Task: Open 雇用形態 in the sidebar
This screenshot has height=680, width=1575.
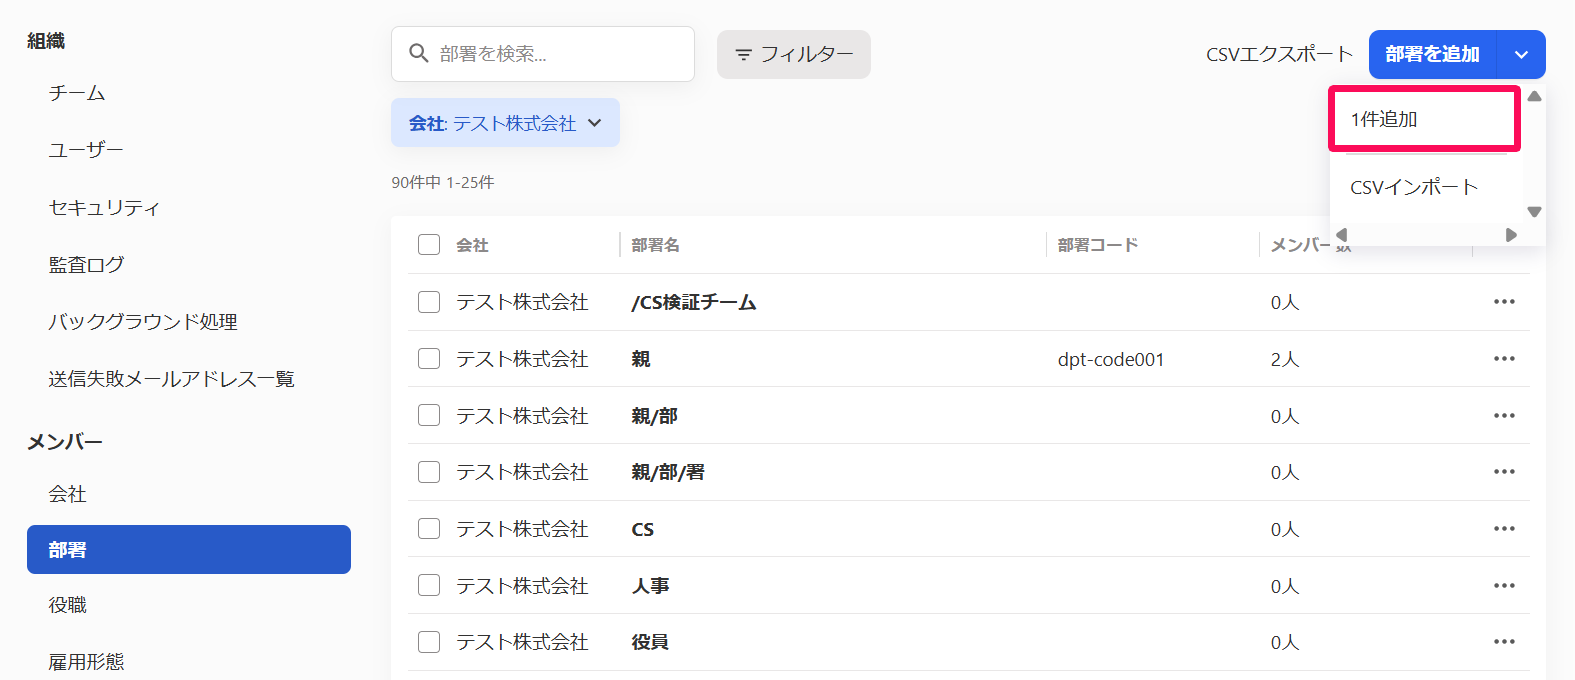Action: [86, 662]
